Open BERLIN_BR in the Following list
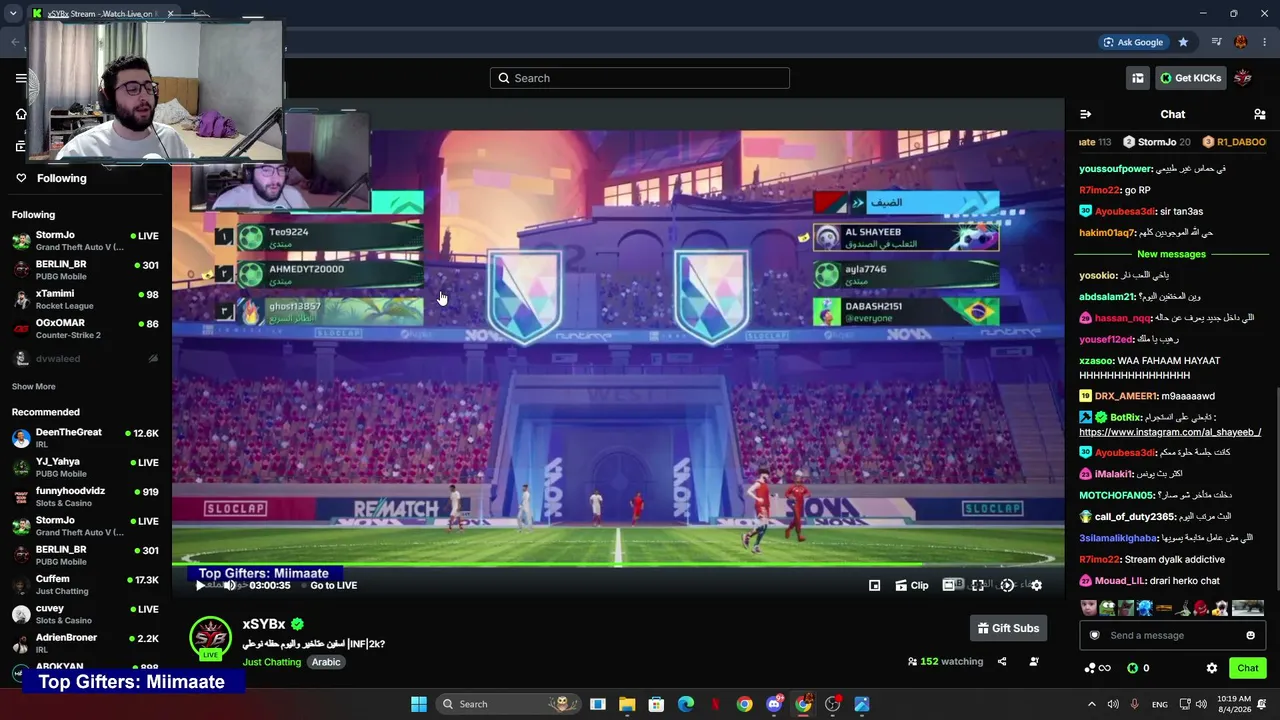1280x720 pixels. click(x=85, y=270)
